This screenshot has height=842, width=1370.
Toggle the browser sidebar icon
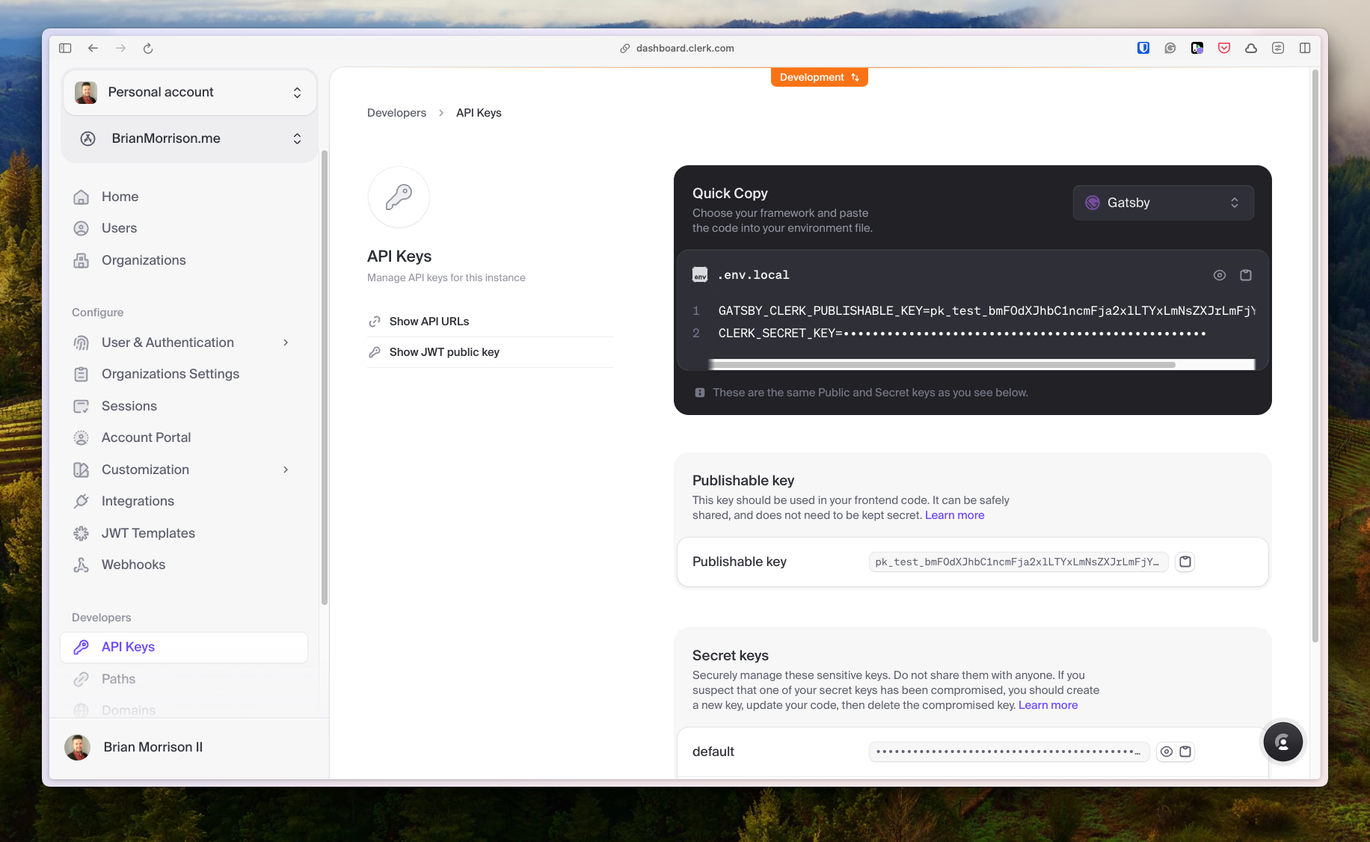[65, 48]
